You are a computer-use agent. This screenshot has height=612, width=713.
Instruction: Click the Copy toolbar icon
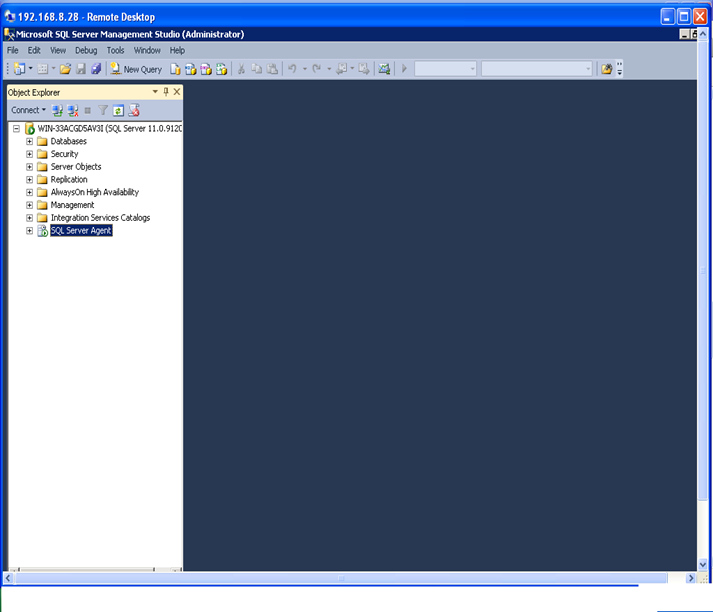(x=257, y=69)
